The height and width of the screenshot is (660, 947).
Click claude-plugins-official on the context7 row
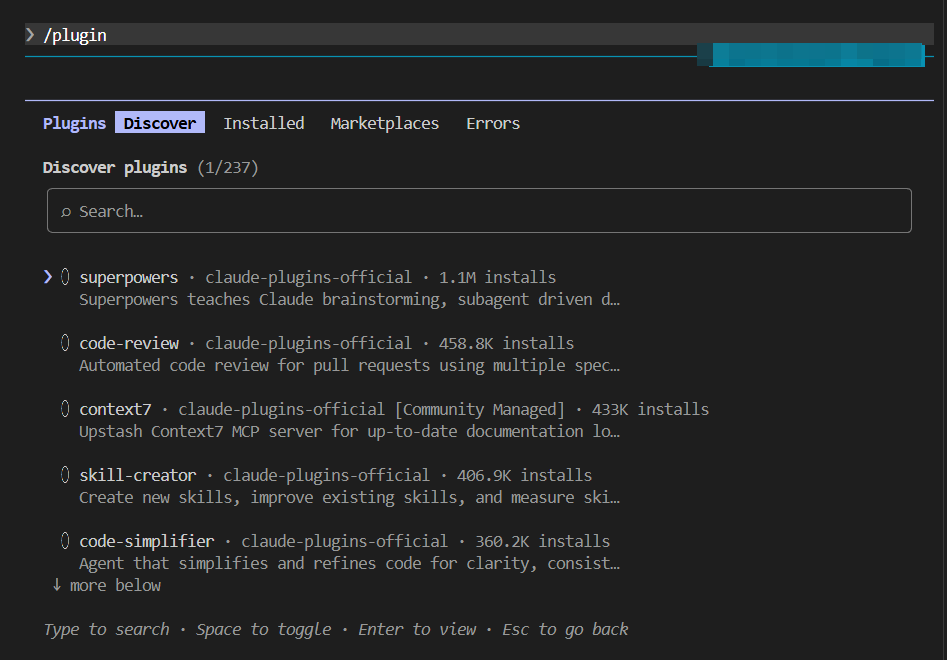coord(281,409)
